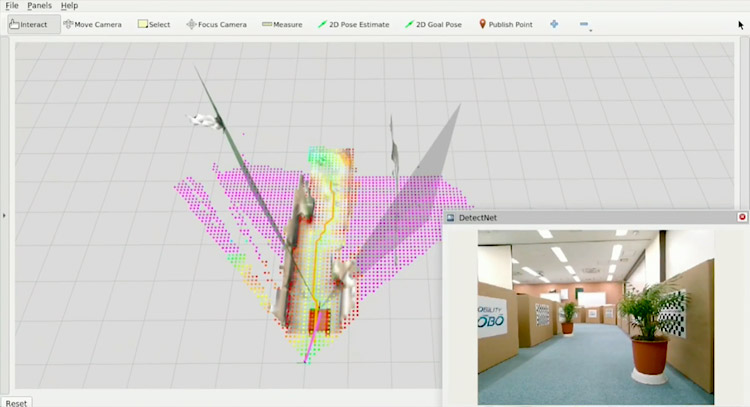
Task: Open the Help menu
Action: coord(69,6)
